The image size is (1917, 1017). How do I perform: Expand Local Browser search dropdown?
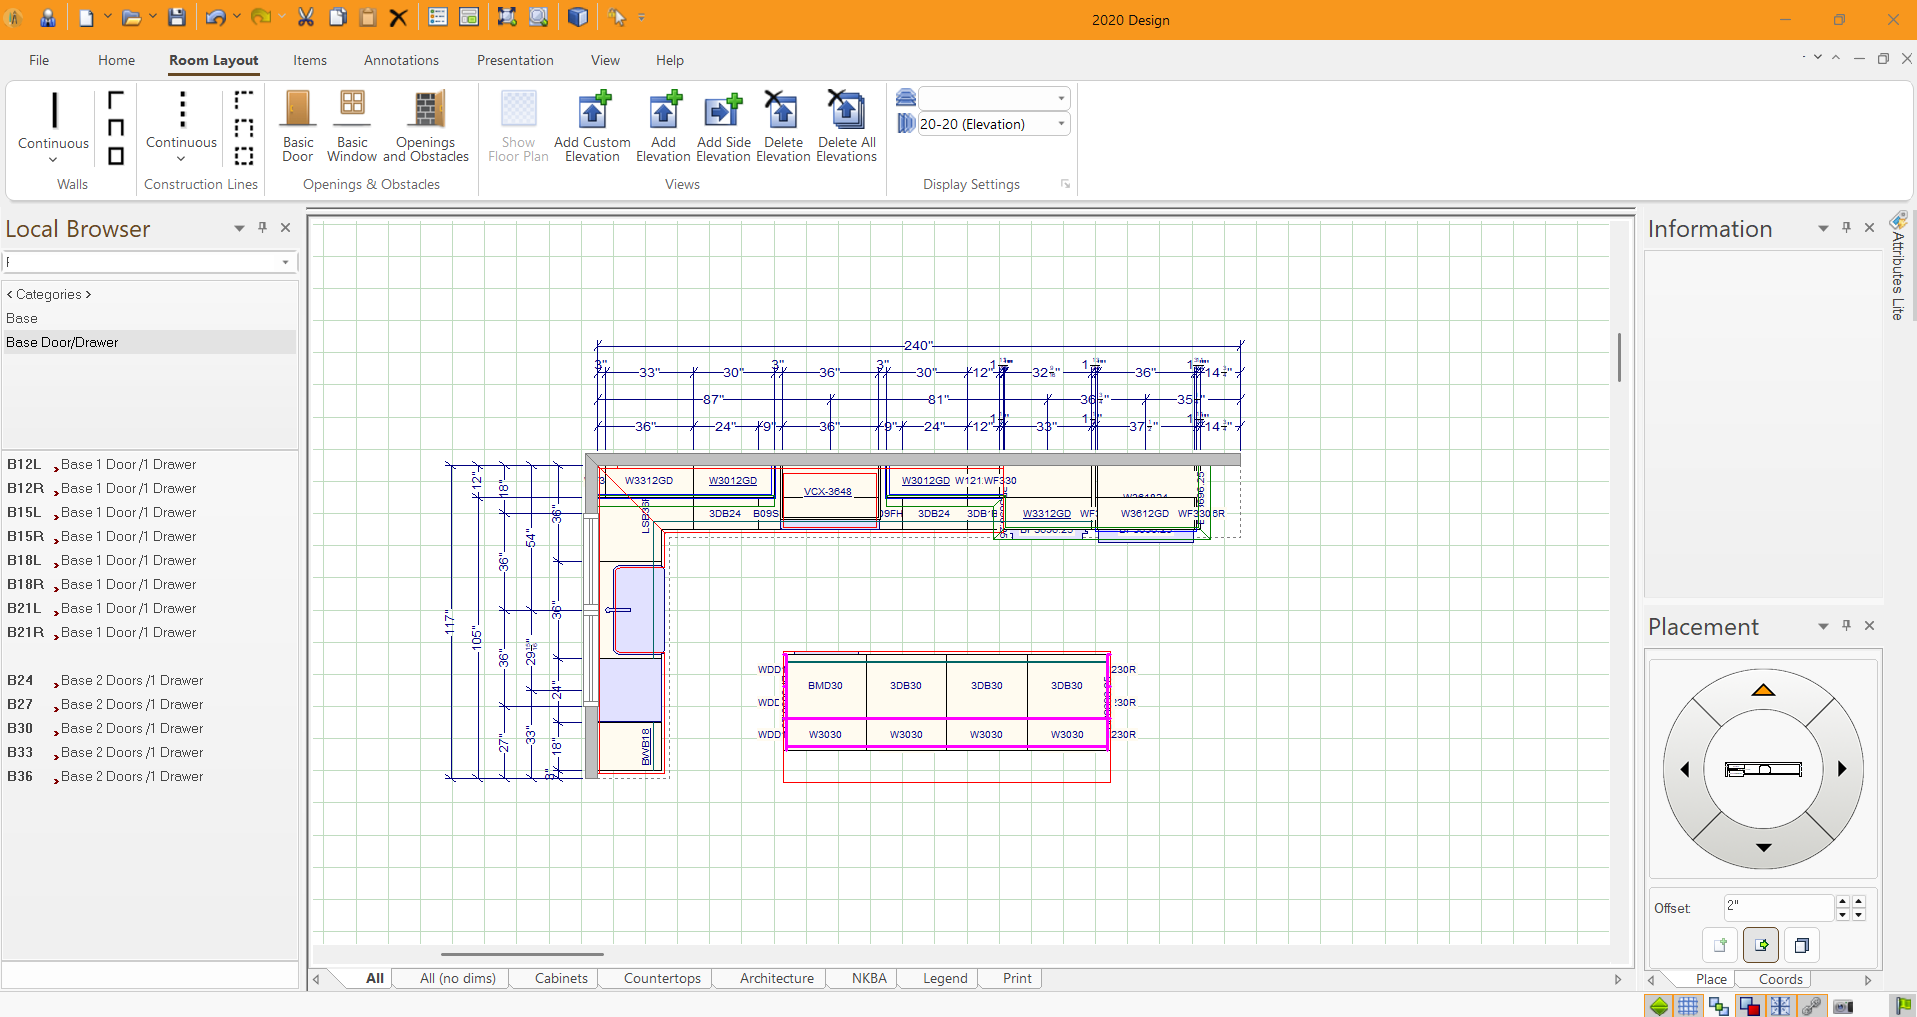(x=285, y=262)
